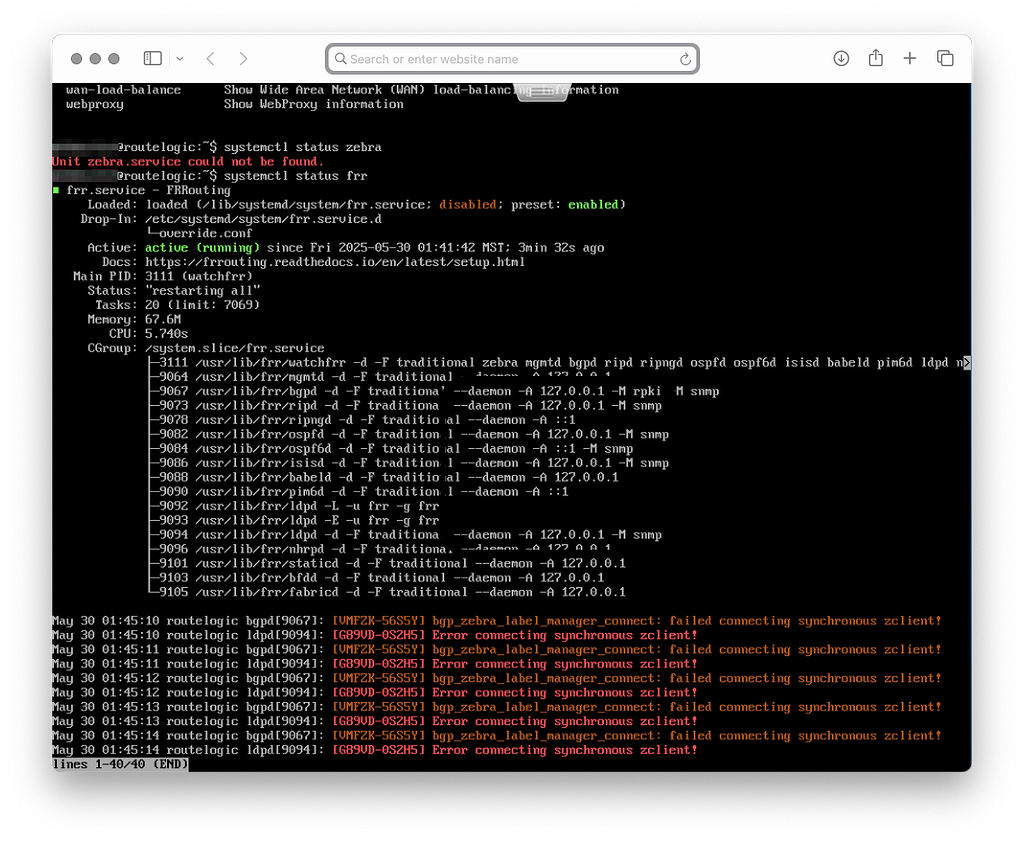
Task: Open Downloads using the arrow icon
Action: [x=841, y=58]
